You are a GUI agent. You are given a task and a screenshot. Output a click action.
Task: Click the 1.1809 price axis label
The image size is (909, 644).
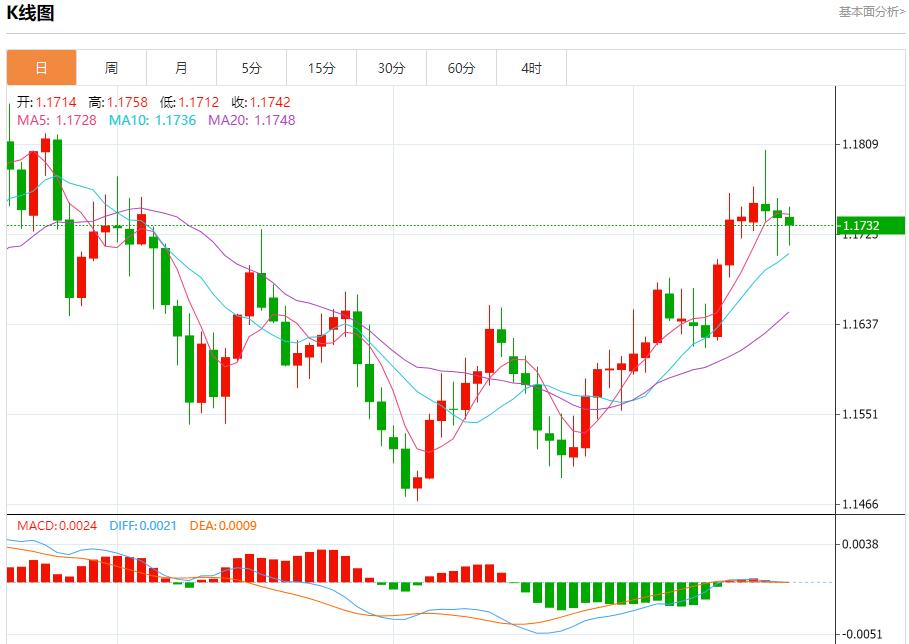coord(860,144)
